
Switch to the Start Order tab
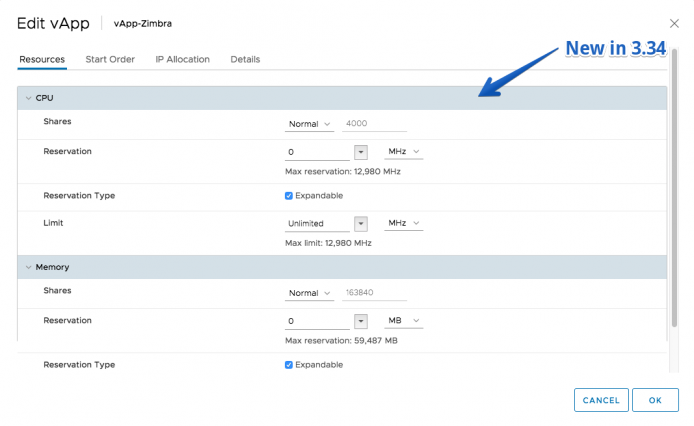point(110,59)
